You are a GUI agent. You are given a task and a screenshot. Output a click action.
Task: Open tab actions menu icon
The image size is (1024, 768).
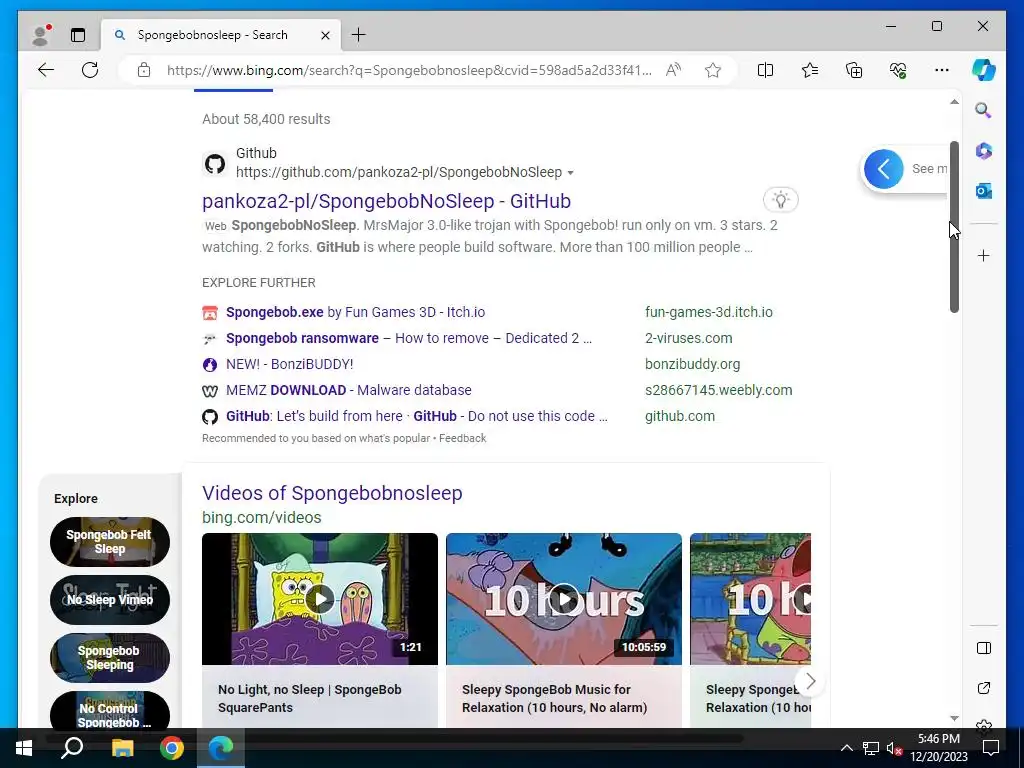tap(78, 35)
